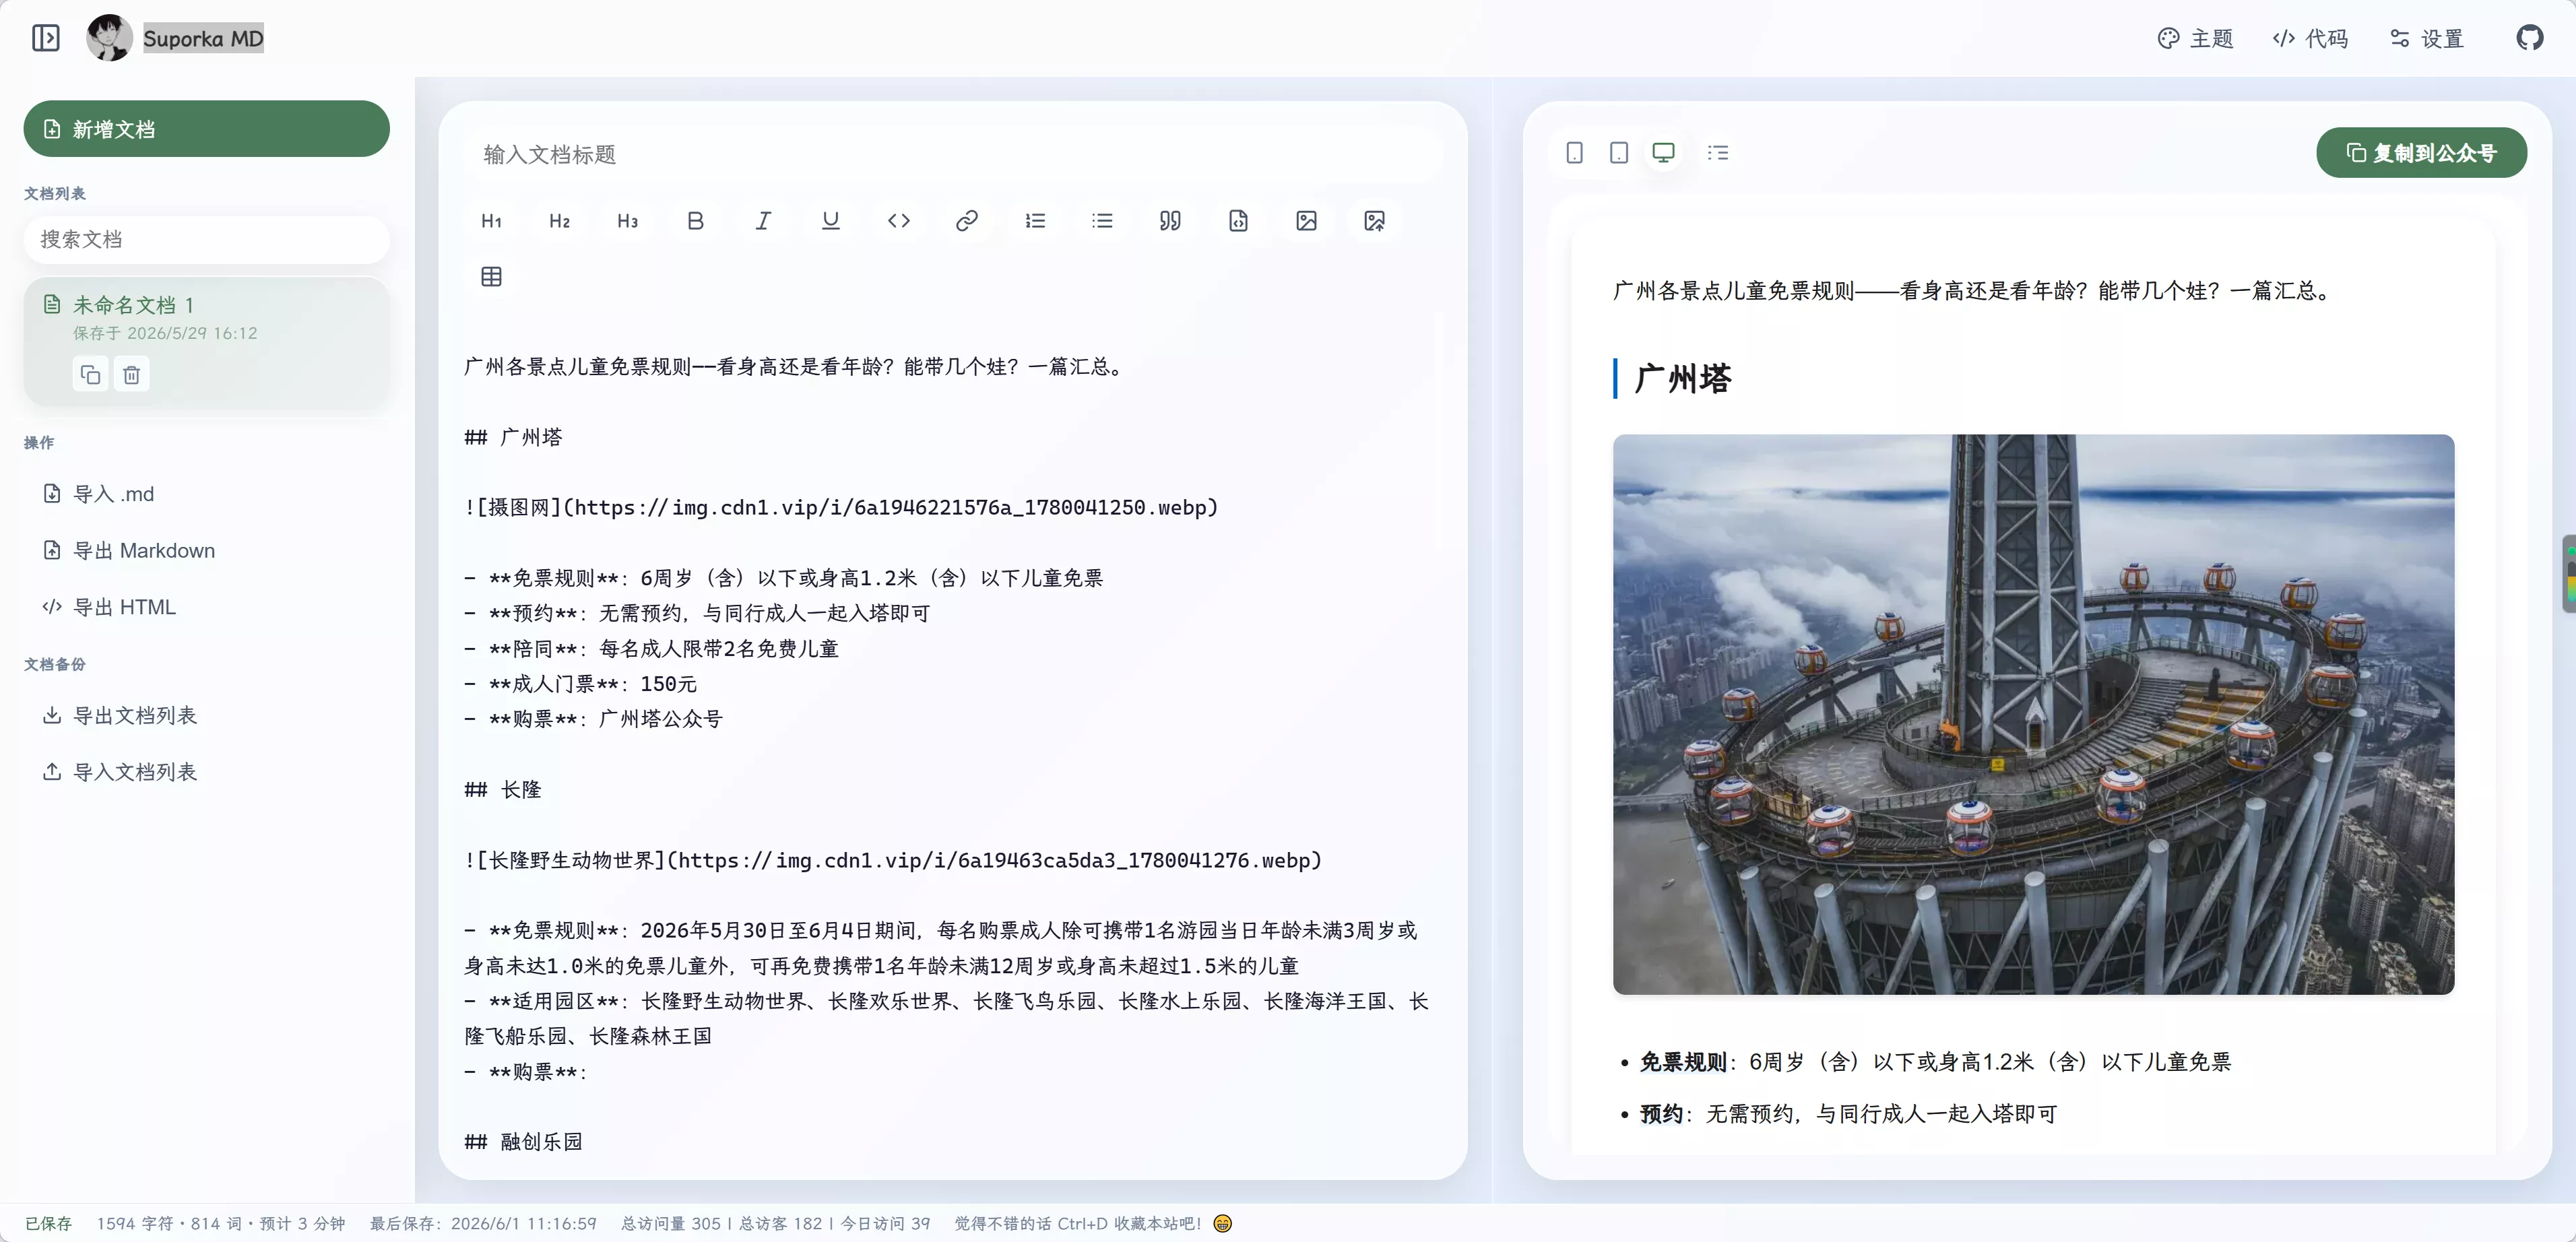This screenshot has width=2576, height=1242.
Task: Insert a table
Action: [x=491, y=277]
